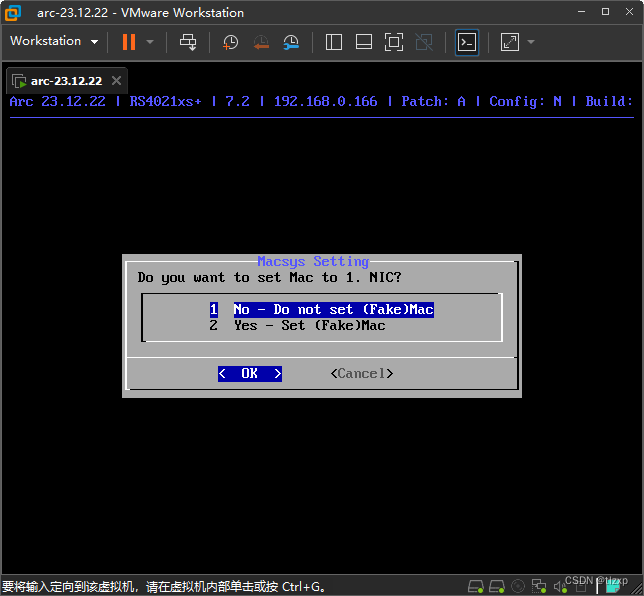Select option 1 No - Do not set (Fake)Mac
This screenshot has width=644, height=596.
[322, 309]
